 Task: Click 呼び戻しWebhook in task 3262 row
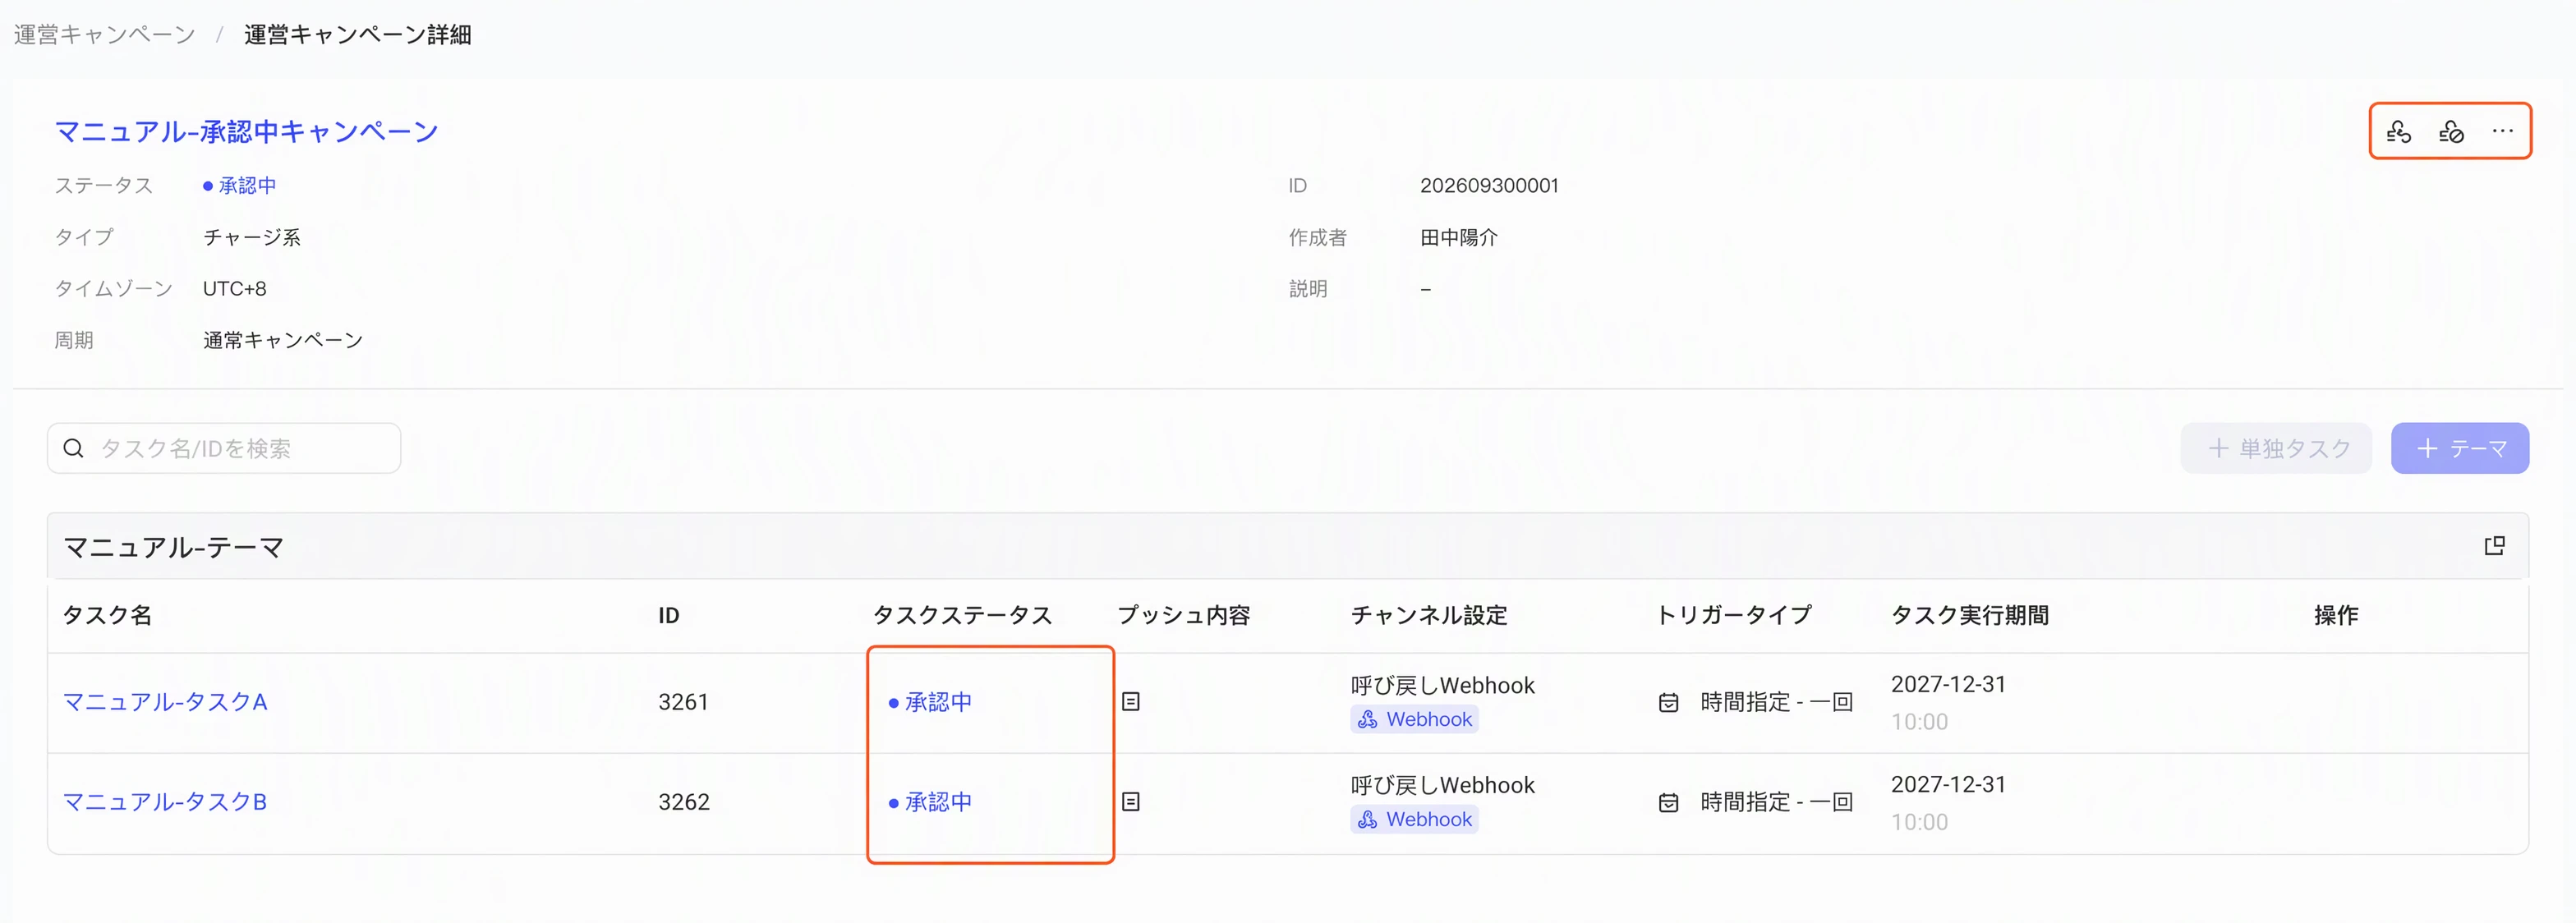[1442, 785]
